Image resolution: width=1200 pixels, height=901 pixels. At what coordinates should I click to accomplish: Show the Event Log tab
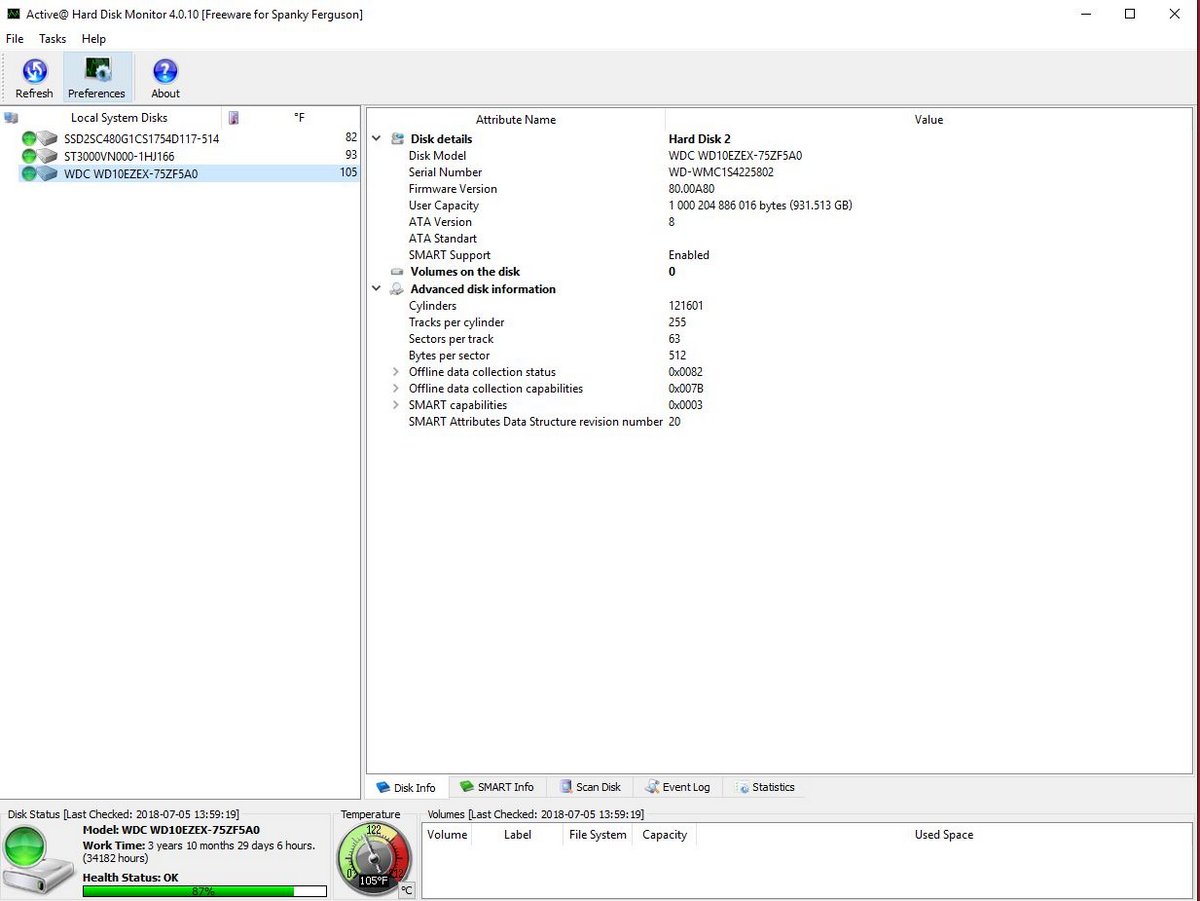click(678, 787)
